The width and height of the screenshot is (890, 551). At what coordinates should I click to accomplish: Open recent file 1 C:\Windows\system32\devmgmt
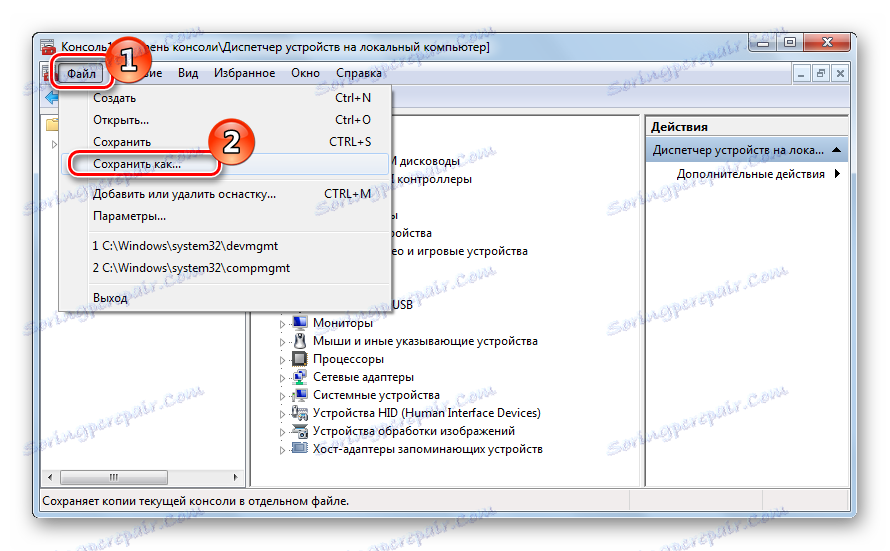pos(225,246)
